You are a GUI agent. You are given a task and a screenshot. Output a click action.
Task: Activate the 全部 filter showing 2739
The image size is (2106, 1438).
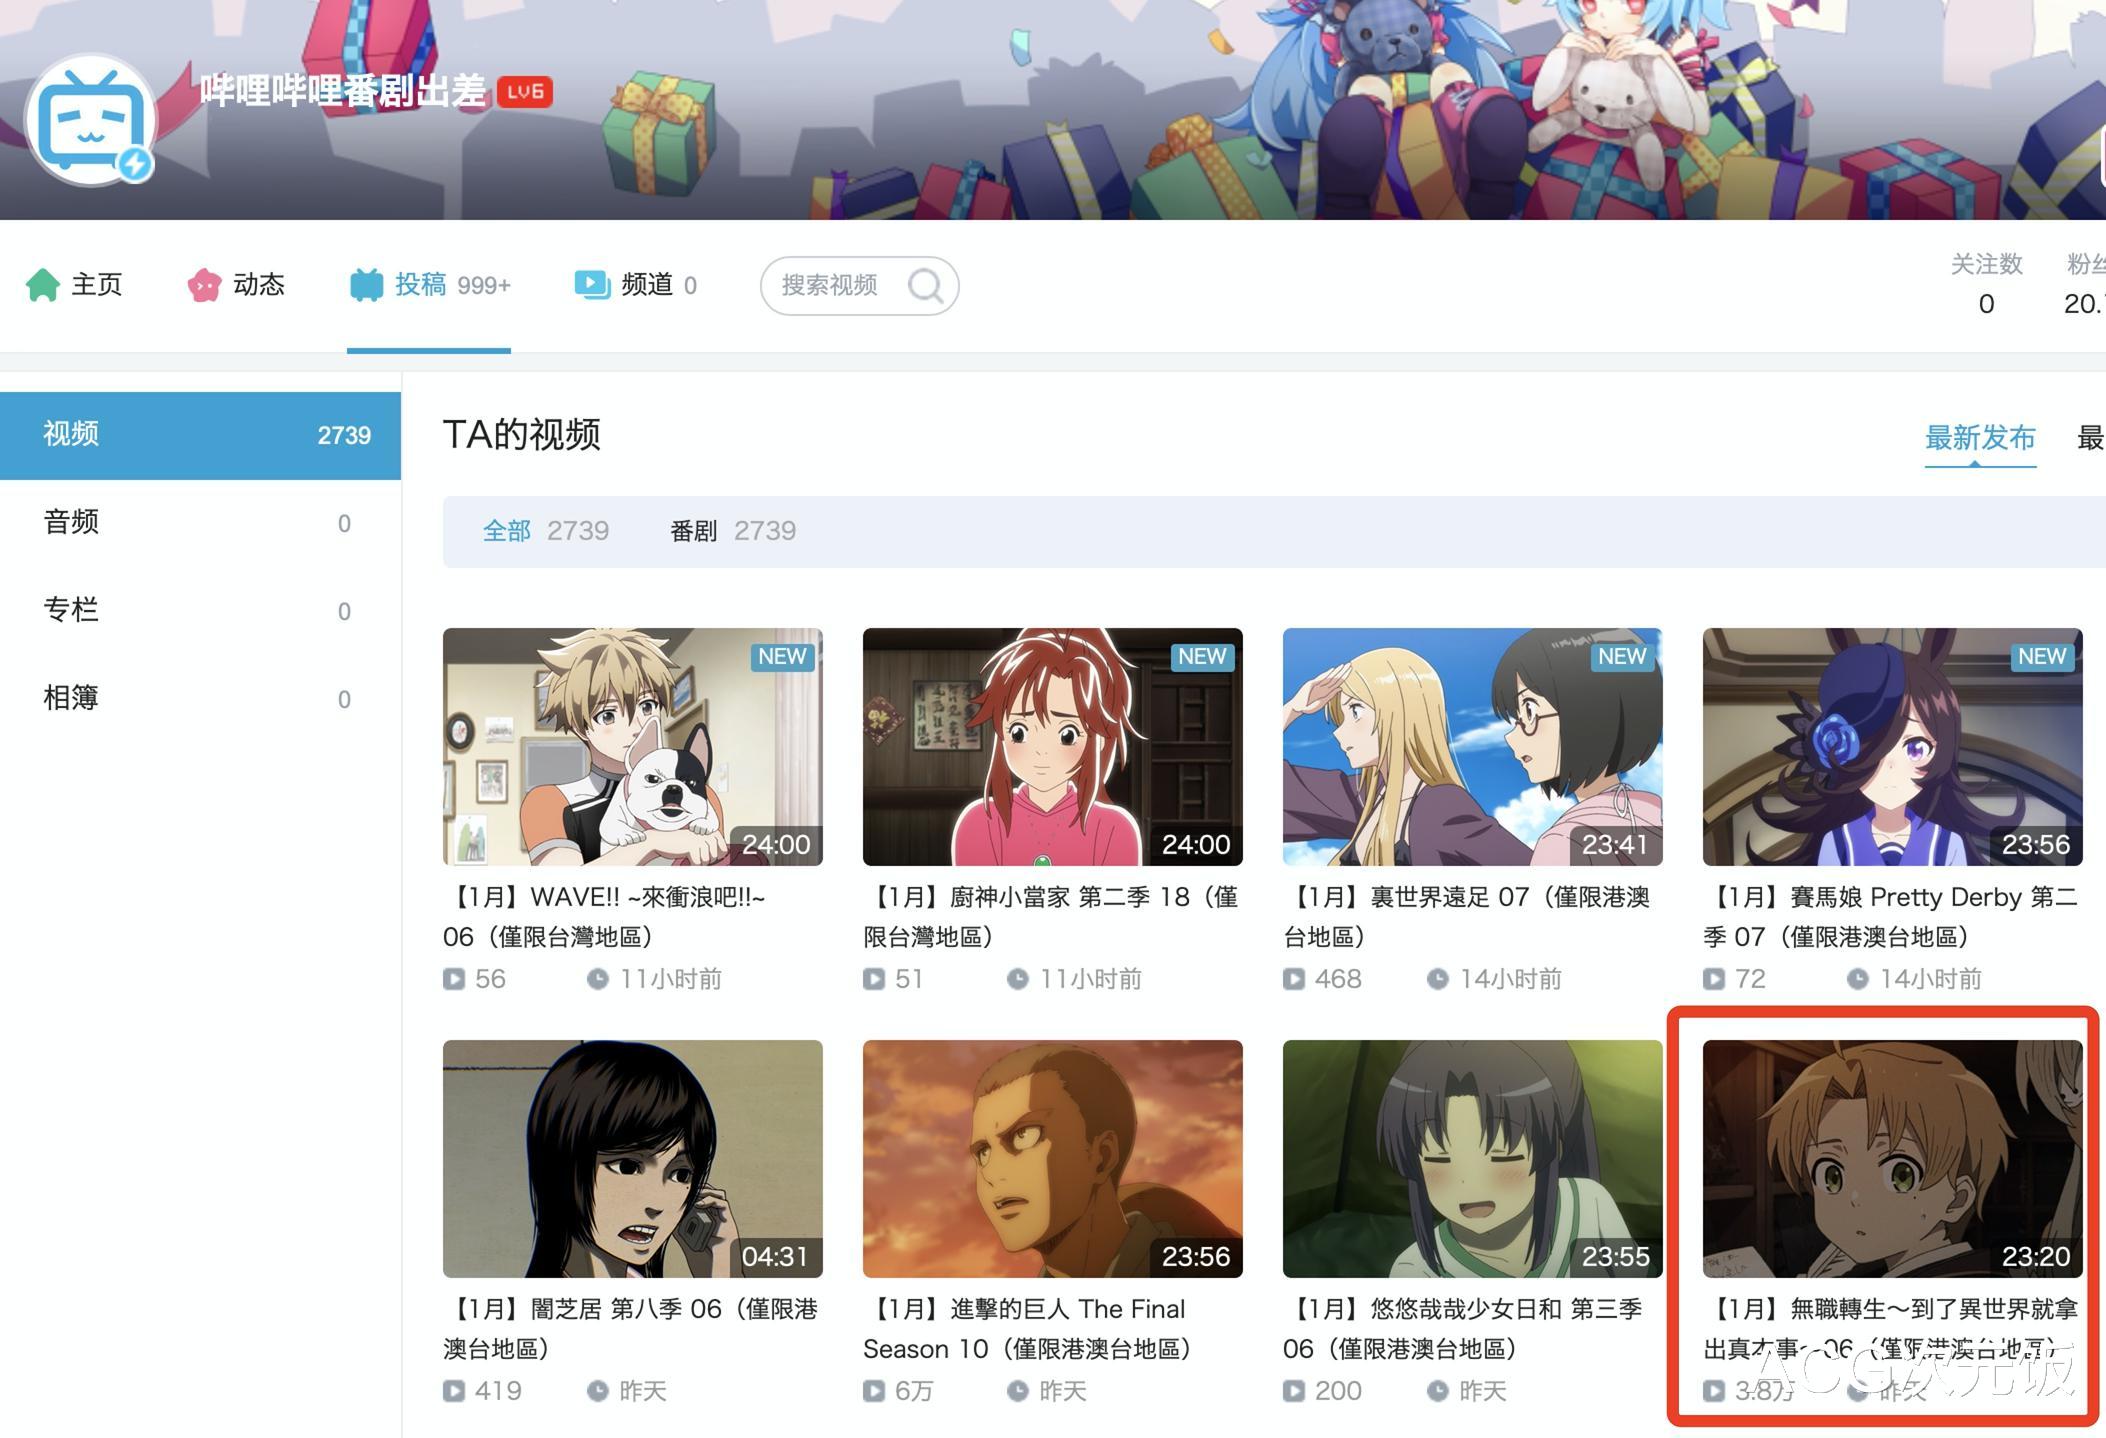pyautogui.click(x=506, y=531)
